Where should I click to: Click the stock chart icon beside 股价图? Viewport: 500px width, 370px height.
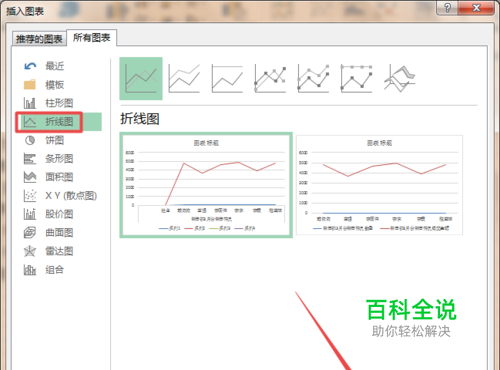[x=30, y=214]
